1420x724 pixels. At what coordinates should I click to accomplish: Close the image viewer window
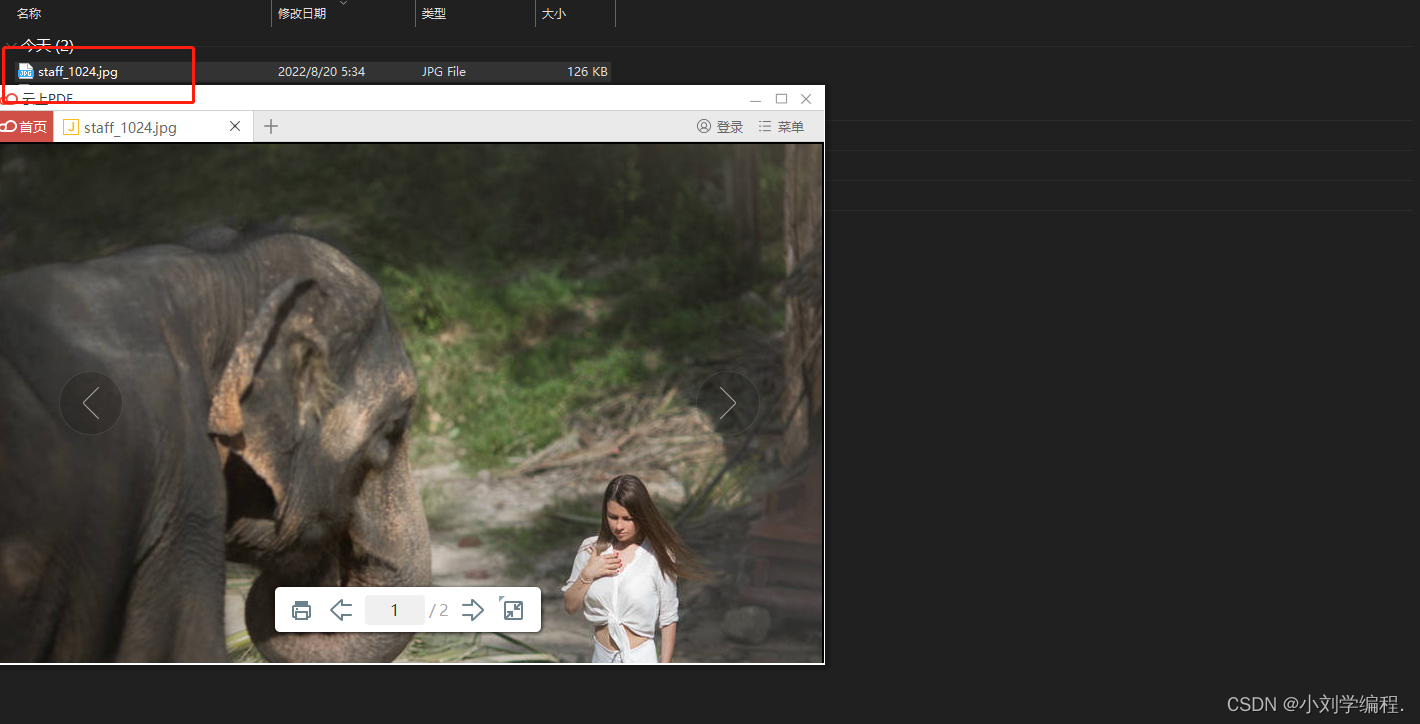point(806,98)
